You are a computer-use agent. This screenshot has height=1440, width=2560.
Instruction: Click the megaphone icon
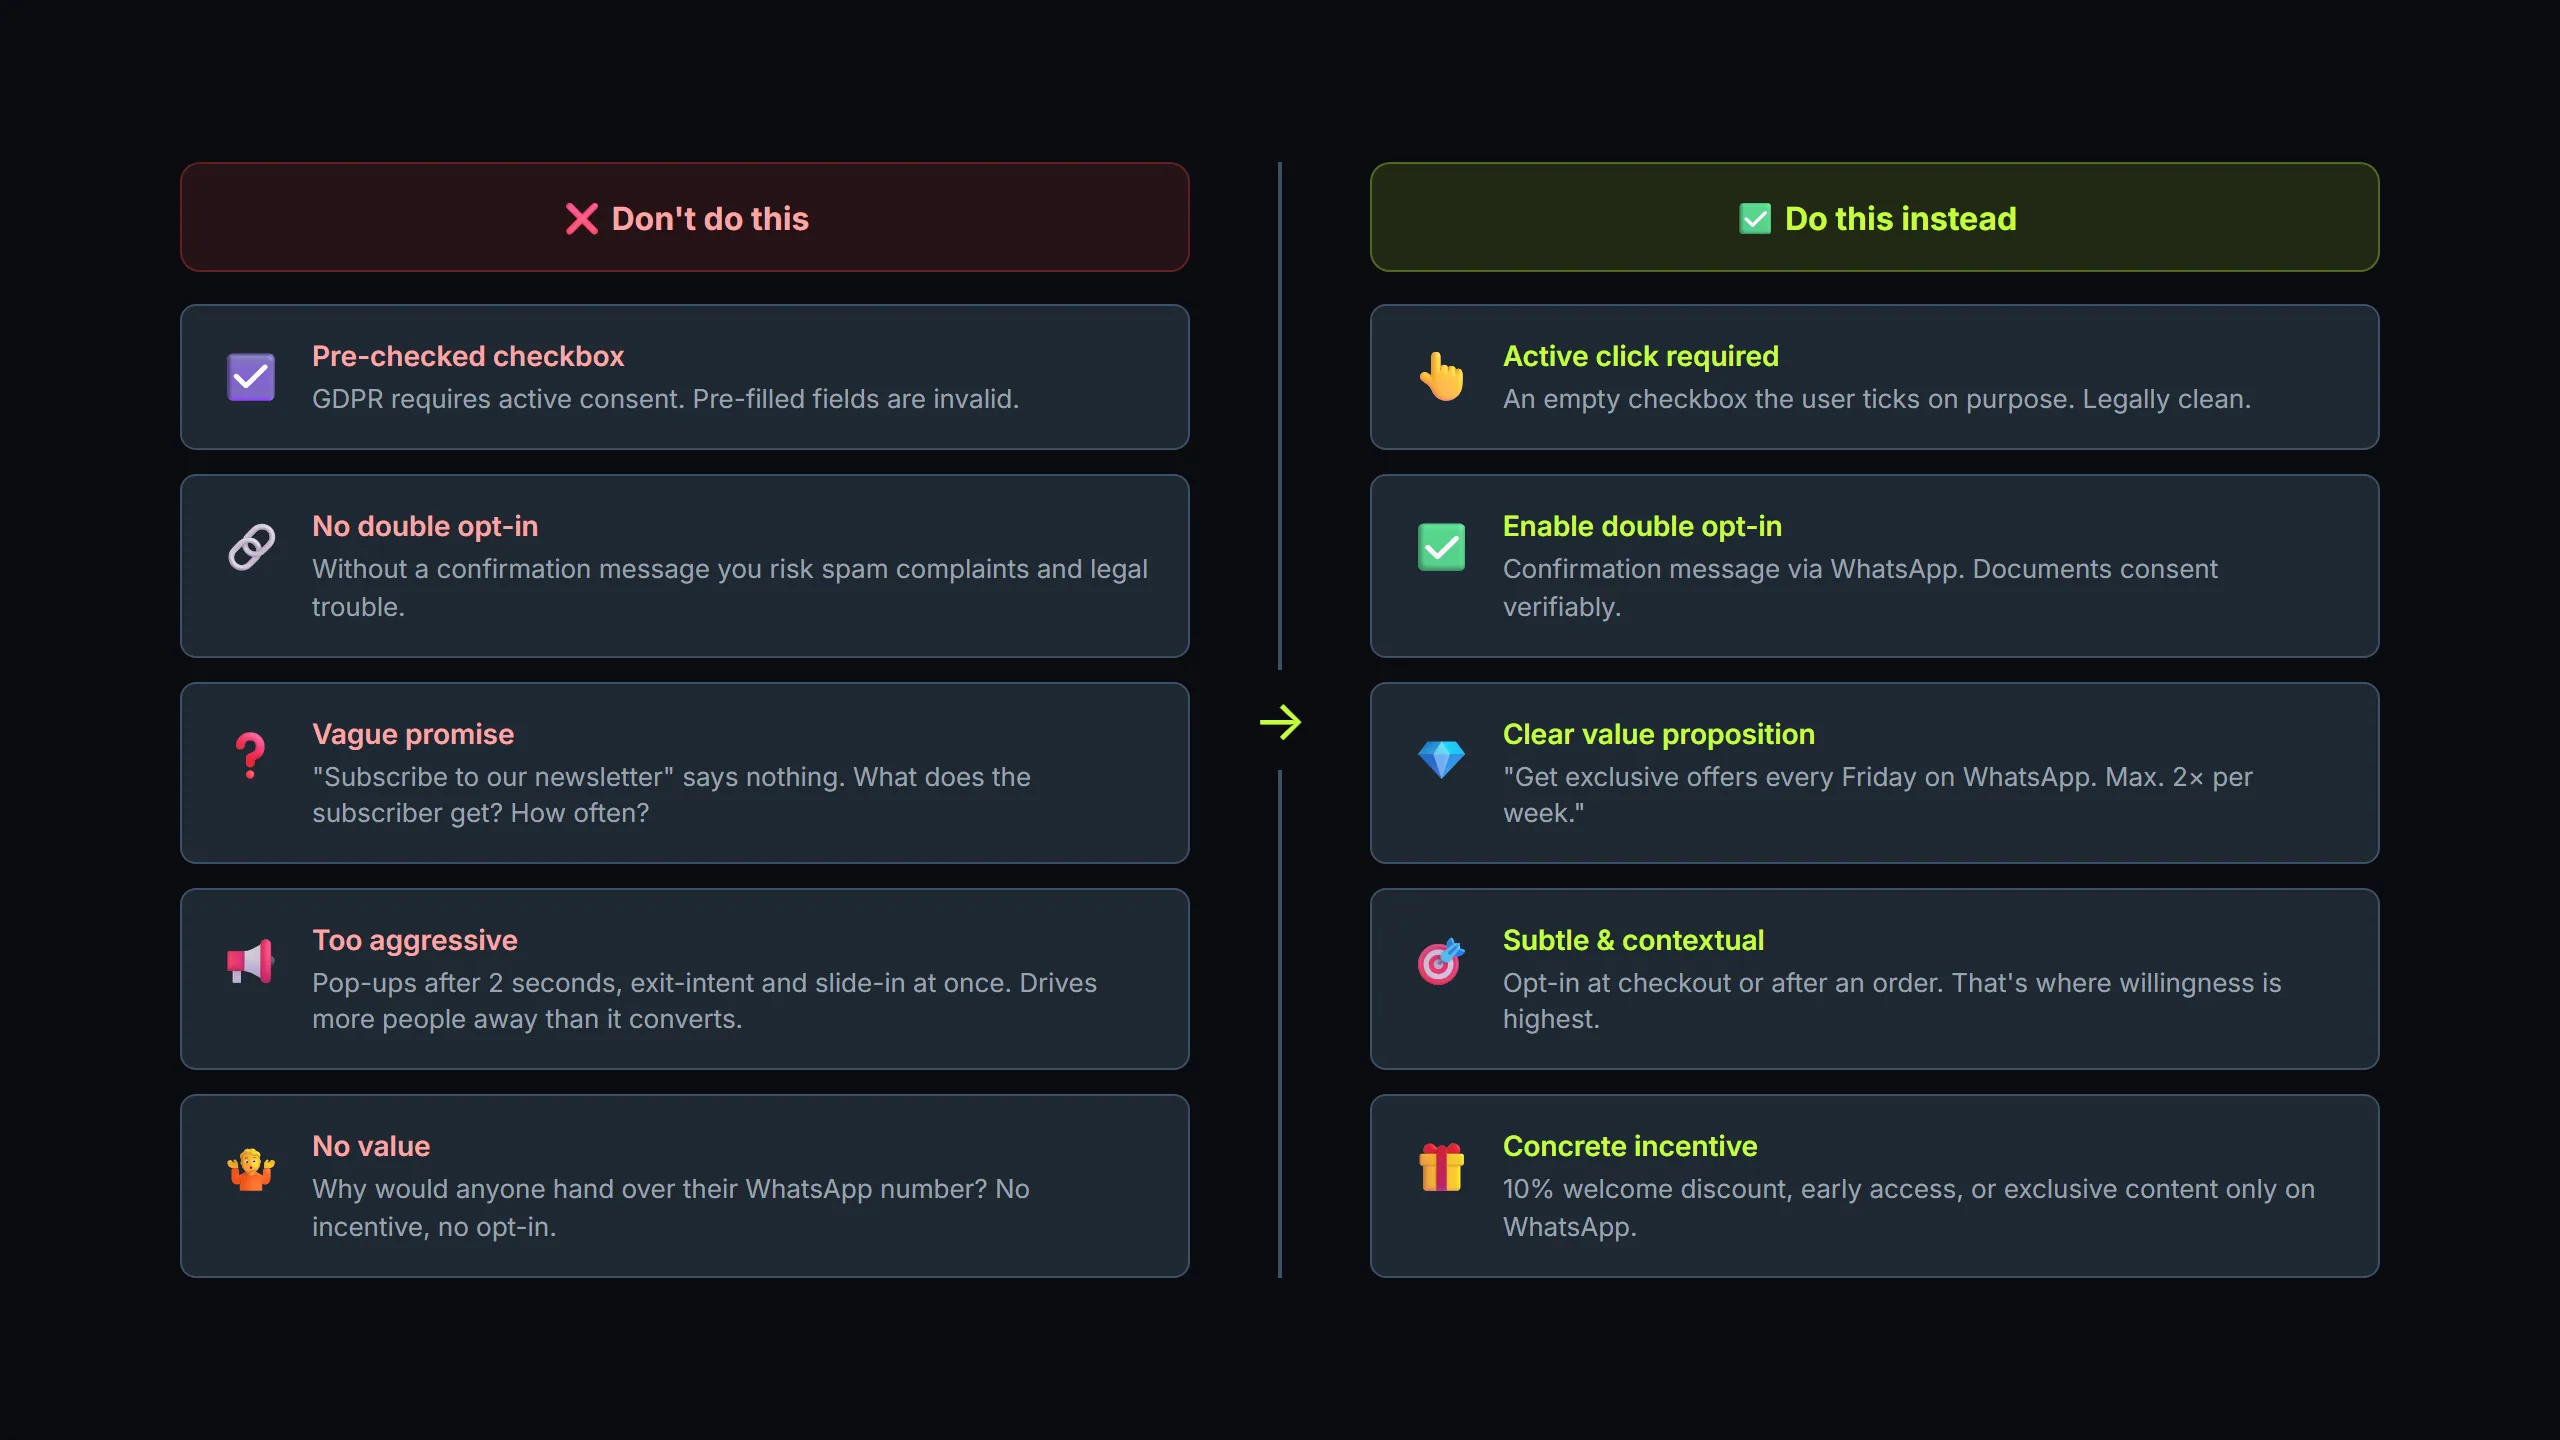[x=251, y=961]
